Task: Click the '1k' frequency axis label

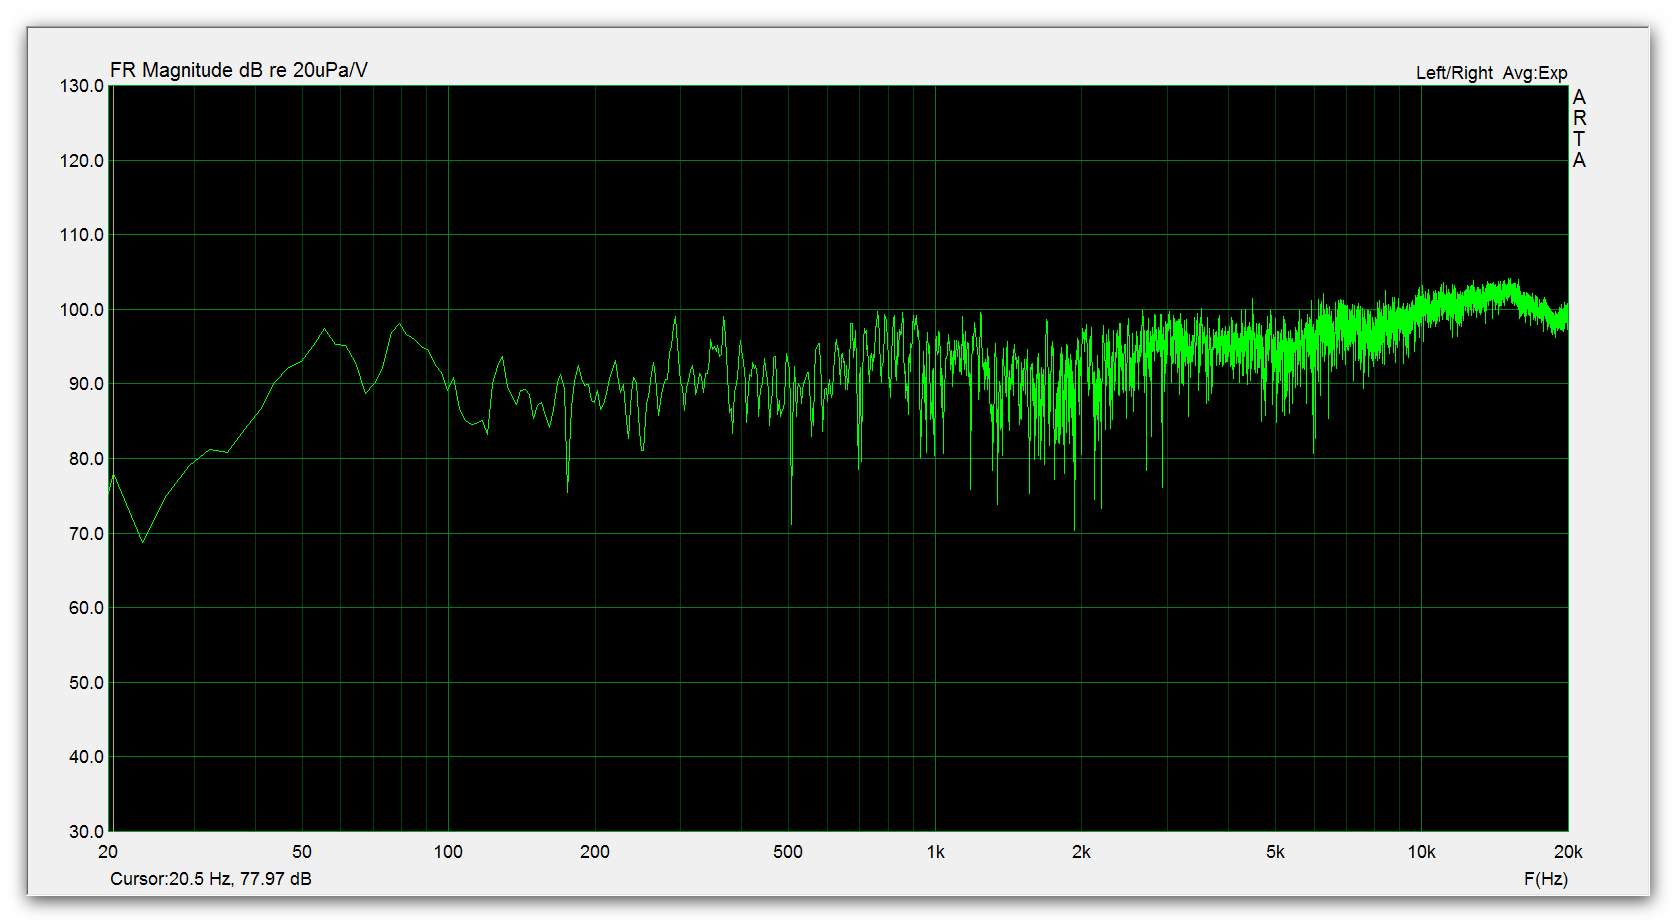Action: click(935, 852)
